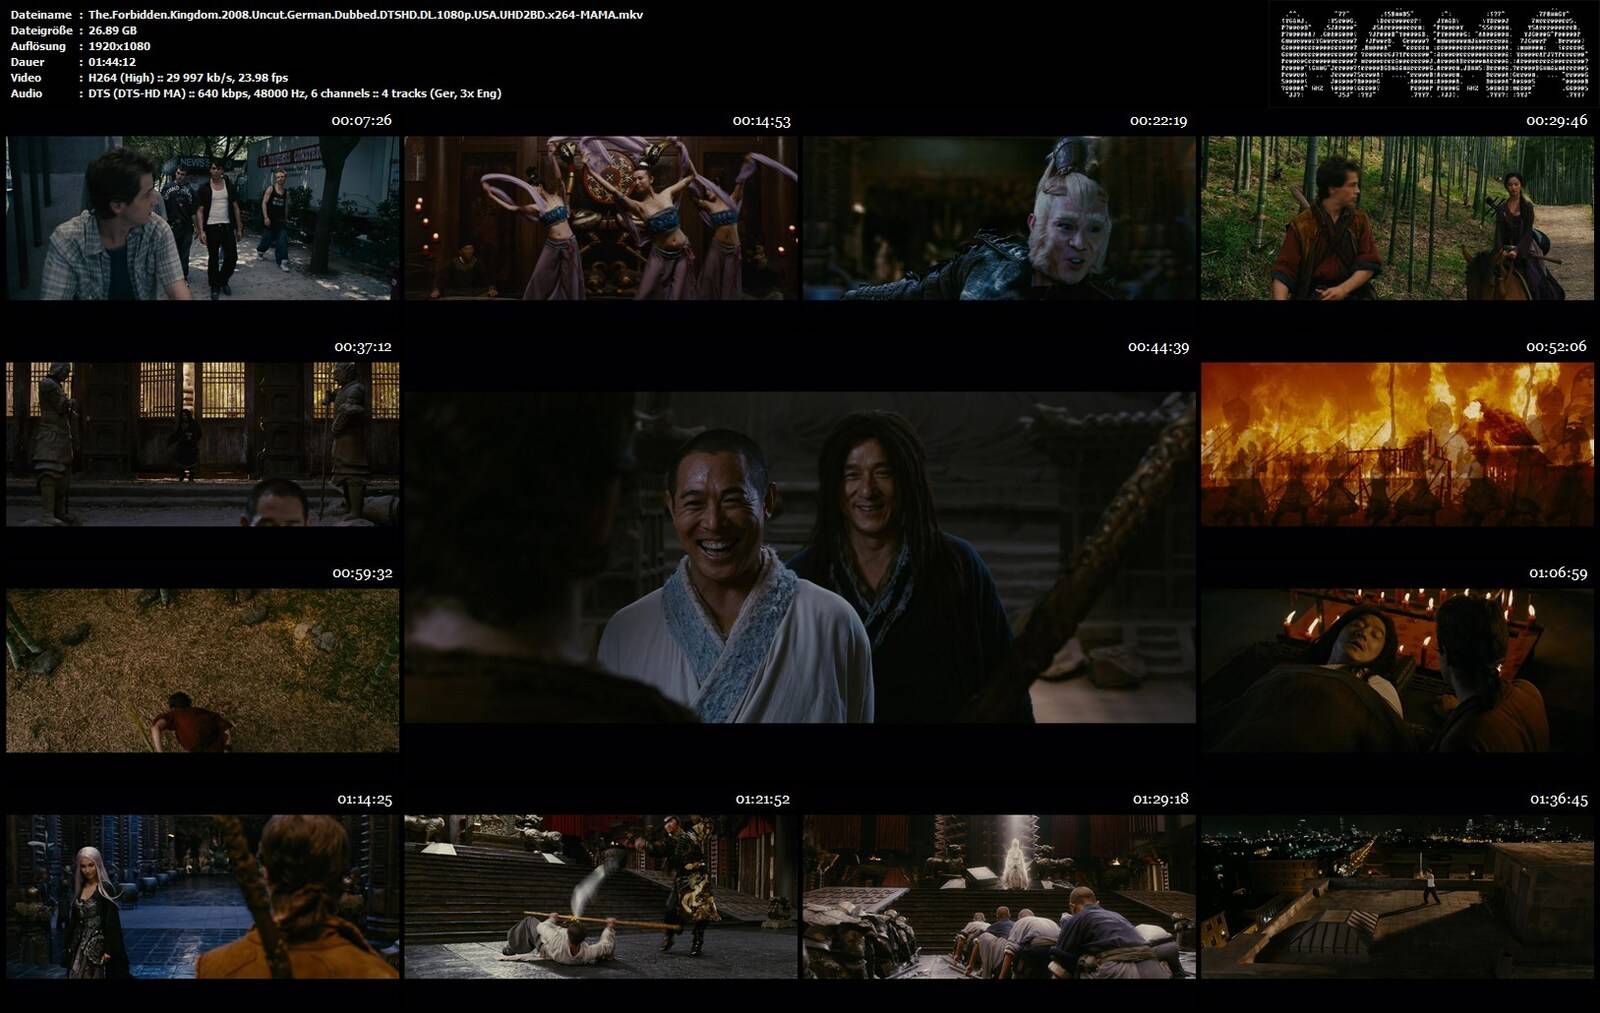Screen dimensions: 1600x1013
Task: Click the timestamp label 01:21:52
Action: pyautogui.click(x=763, y=799)
